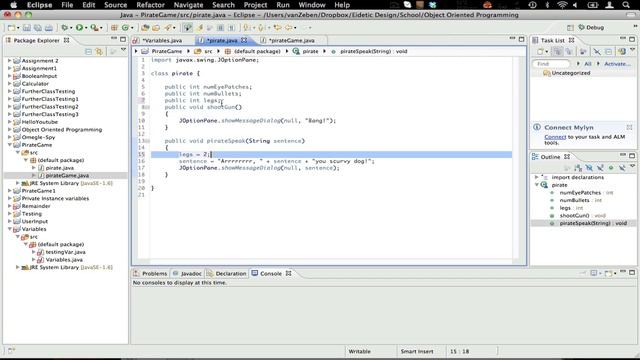Click the Back navigation arrow icon
Viewport: 640px width, 360px height.
[289, 28]
